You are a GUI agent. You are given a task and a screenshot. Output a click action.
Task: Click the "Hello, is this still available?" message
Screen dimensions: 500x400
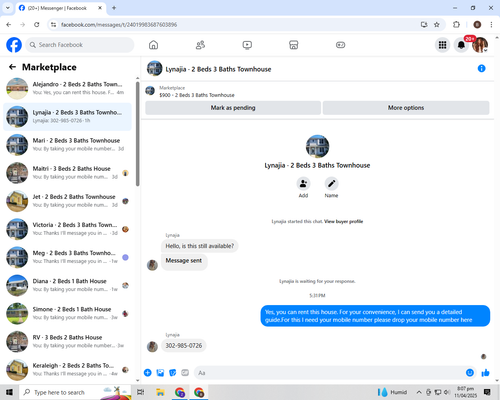(200, 246)
